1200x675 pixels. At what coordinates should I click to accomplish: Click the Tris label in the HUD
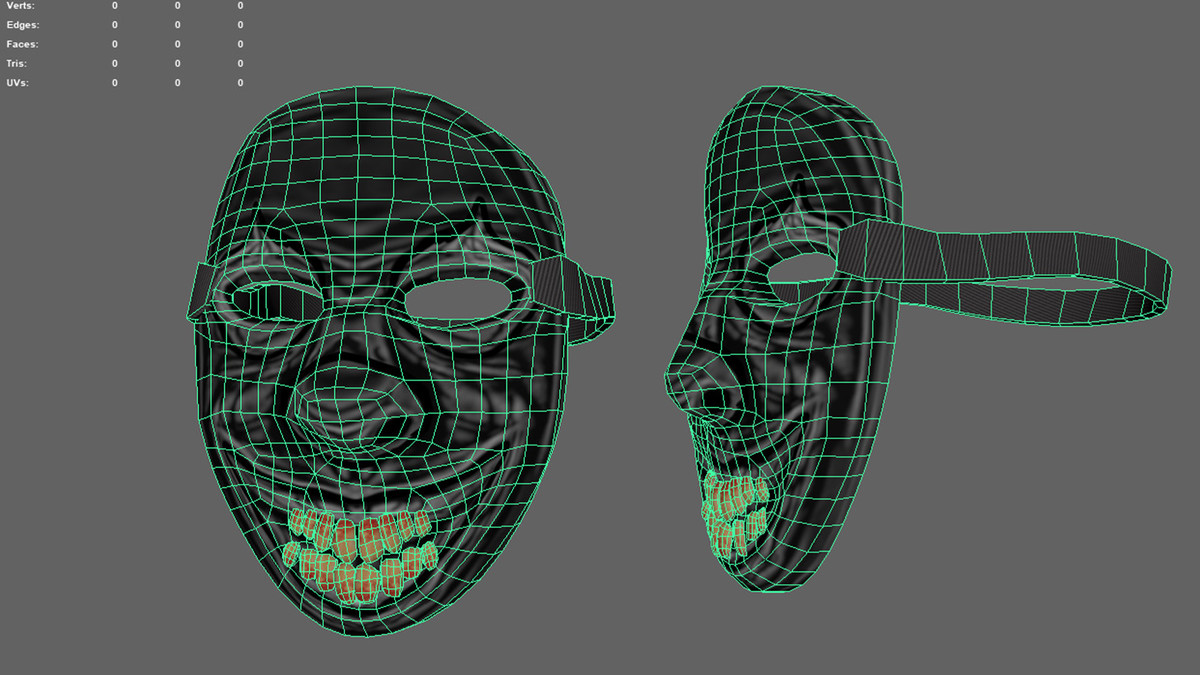18,63
